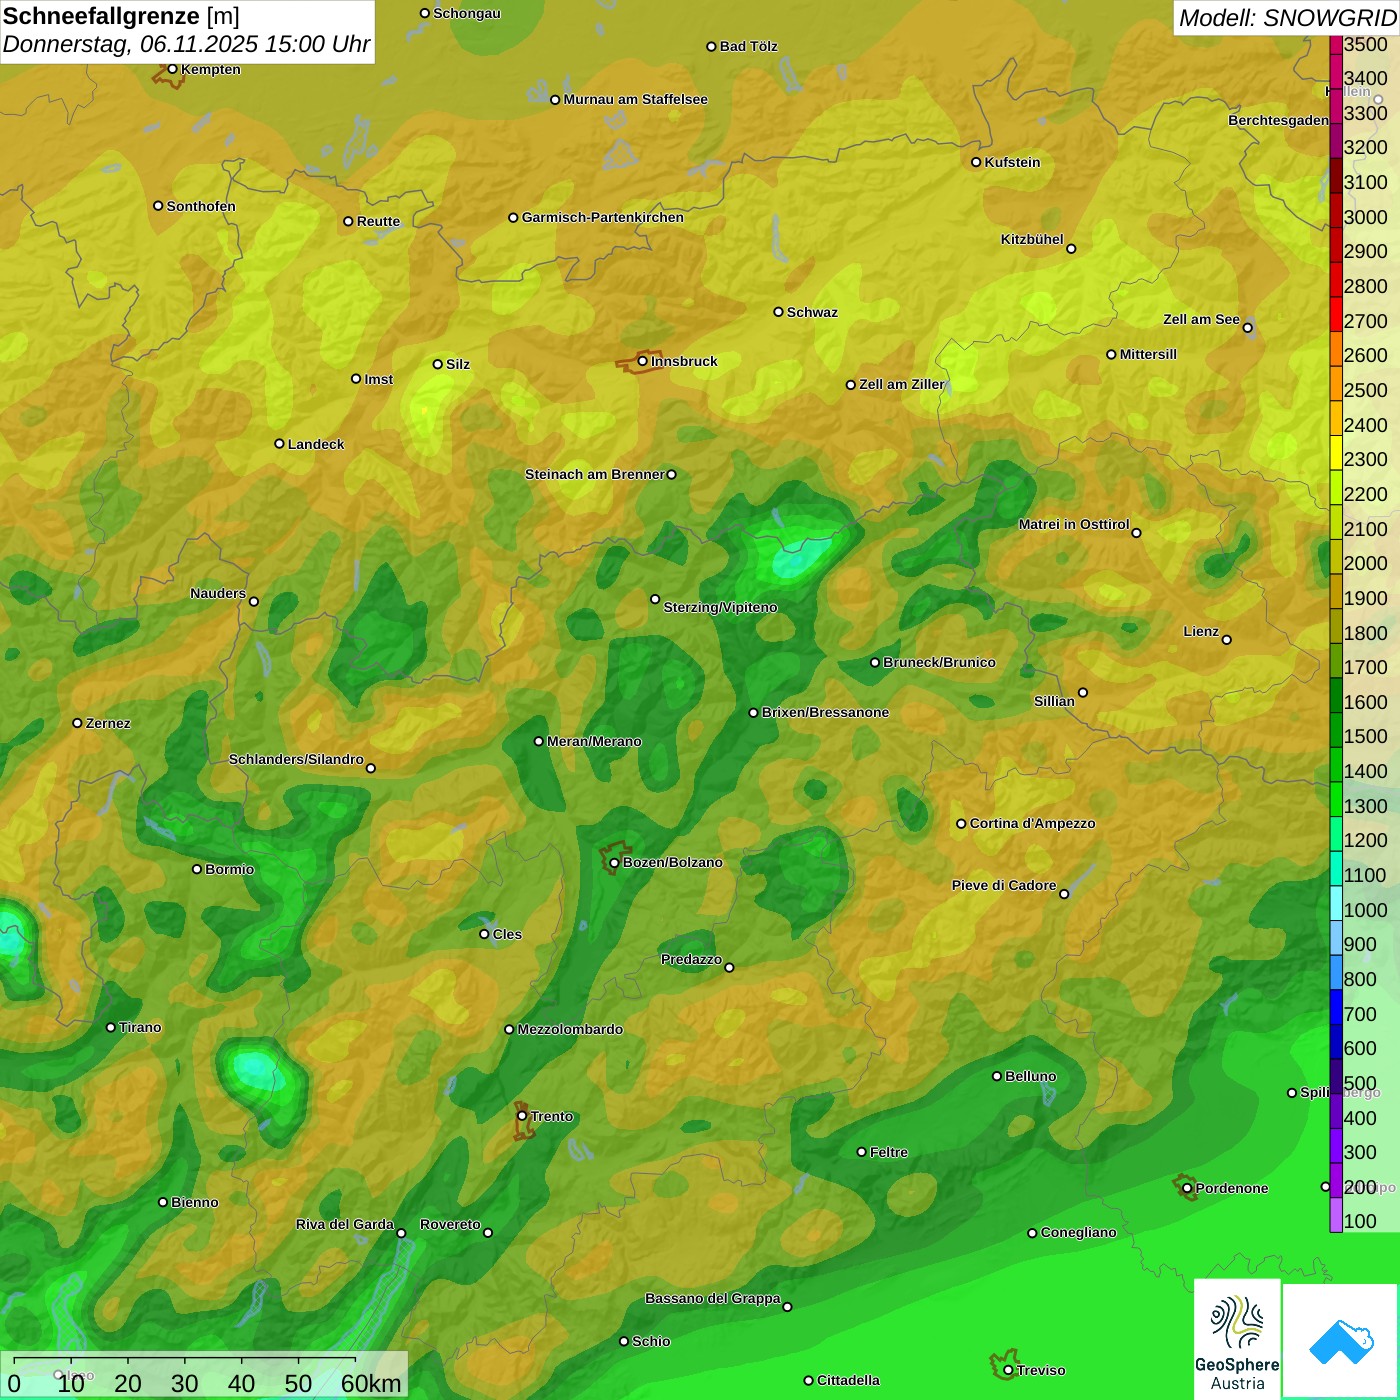This screenshot has width=1400, height=1400.
Task: Click the Bassano del Grappa label
Action: click(713, 1298)
